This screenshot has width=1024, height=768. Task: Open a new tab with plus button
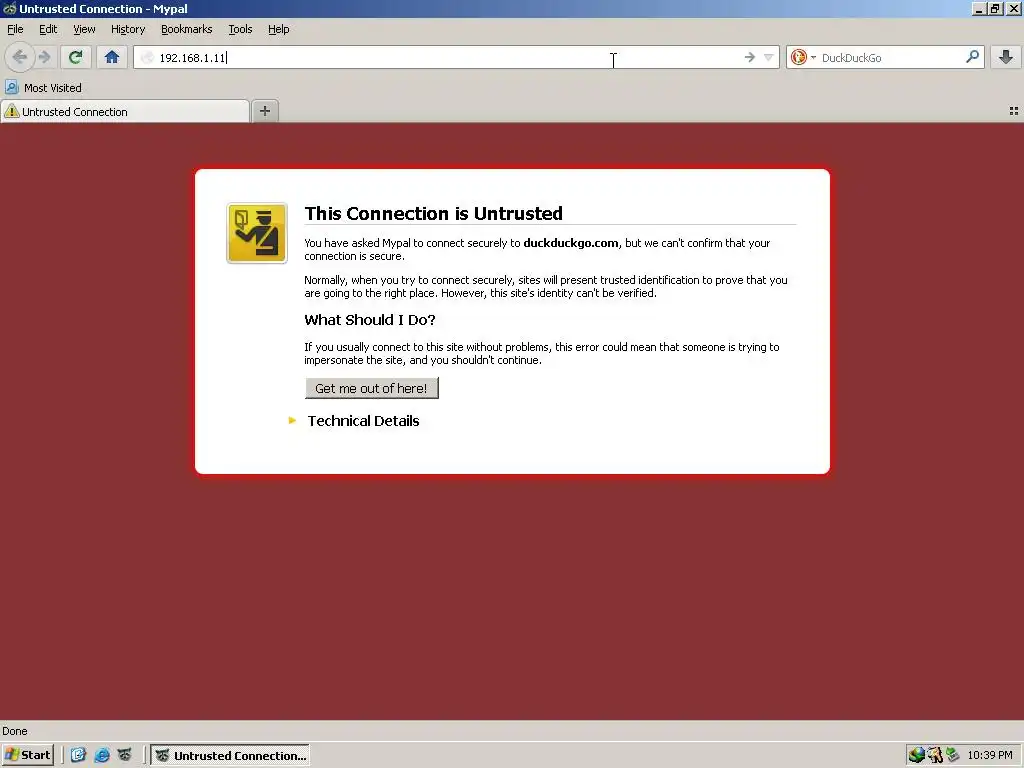(264, 111)
